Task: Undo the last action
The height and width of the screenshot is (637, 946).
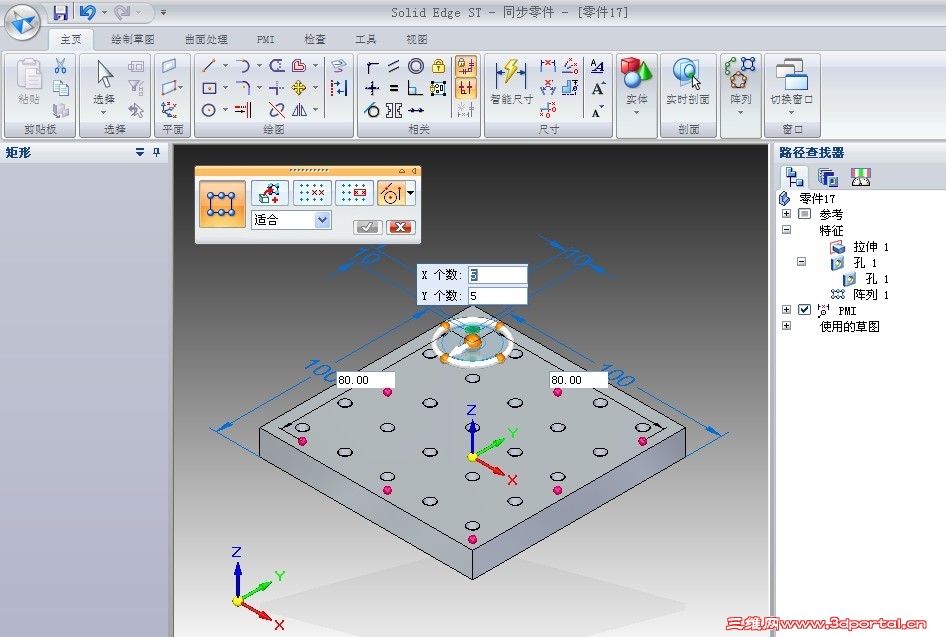Action: [87, 12]
